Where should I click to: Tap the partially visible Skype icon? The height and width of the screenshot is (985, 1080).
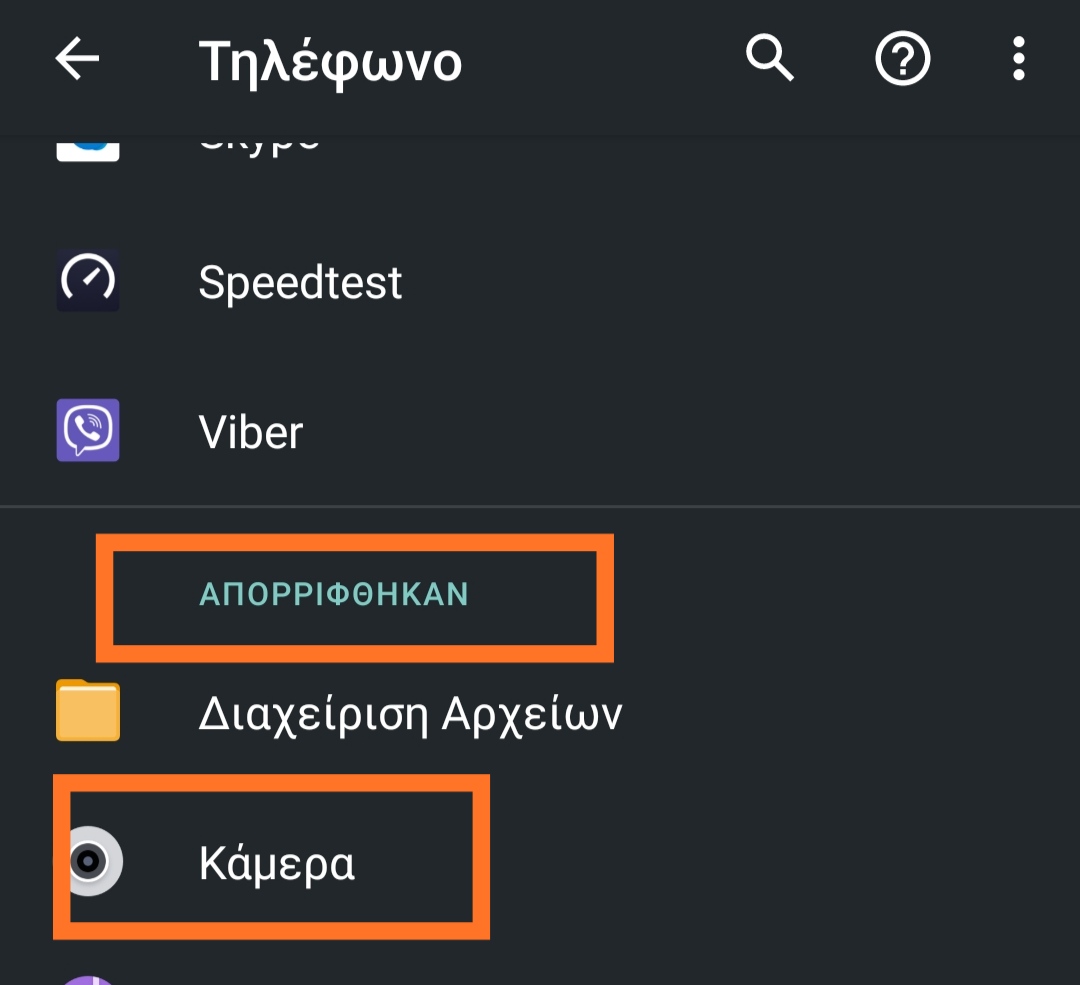coord(88,148)
